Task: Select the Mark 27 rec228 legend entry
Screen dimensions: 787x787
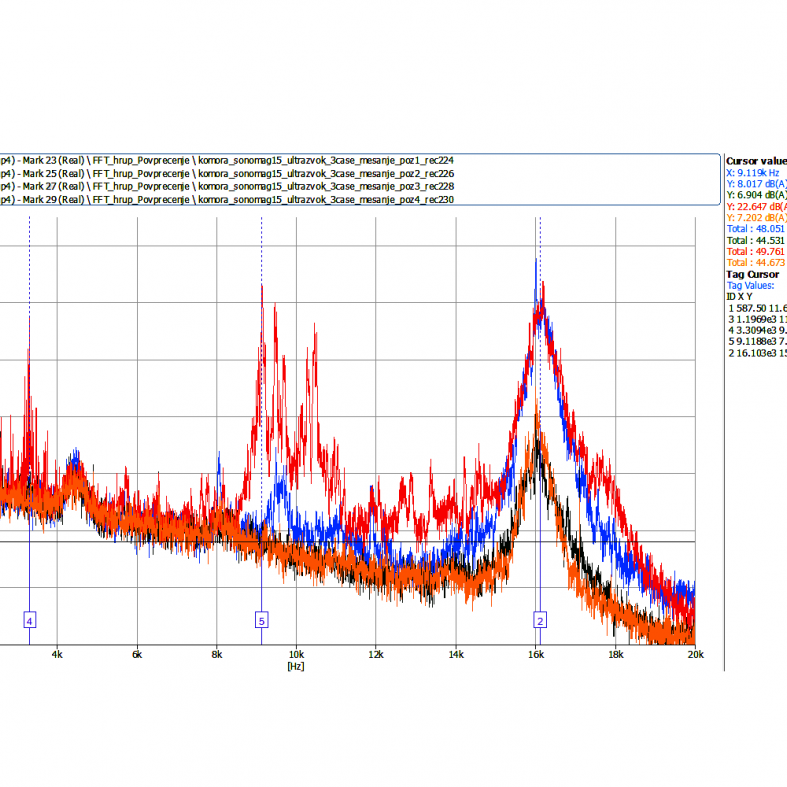Action: pyautogui.click(x=230, y=186)
